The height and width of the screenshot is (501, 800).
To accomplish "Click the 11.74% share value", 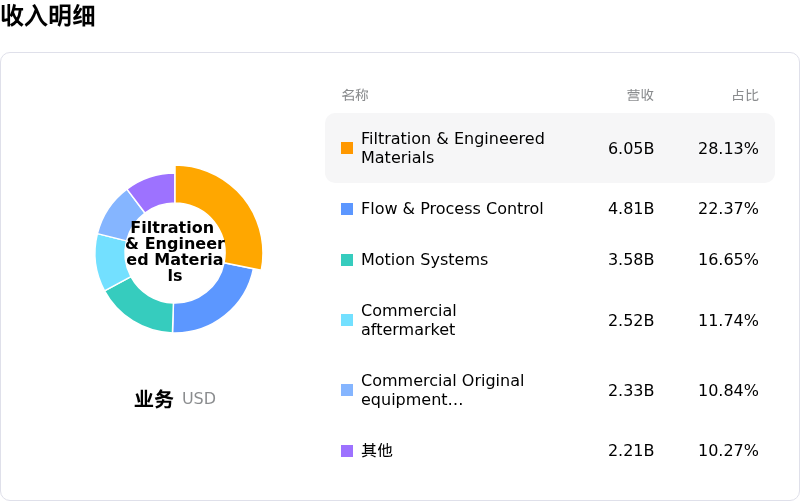I will pyautogui.click(x=728, y=320).
